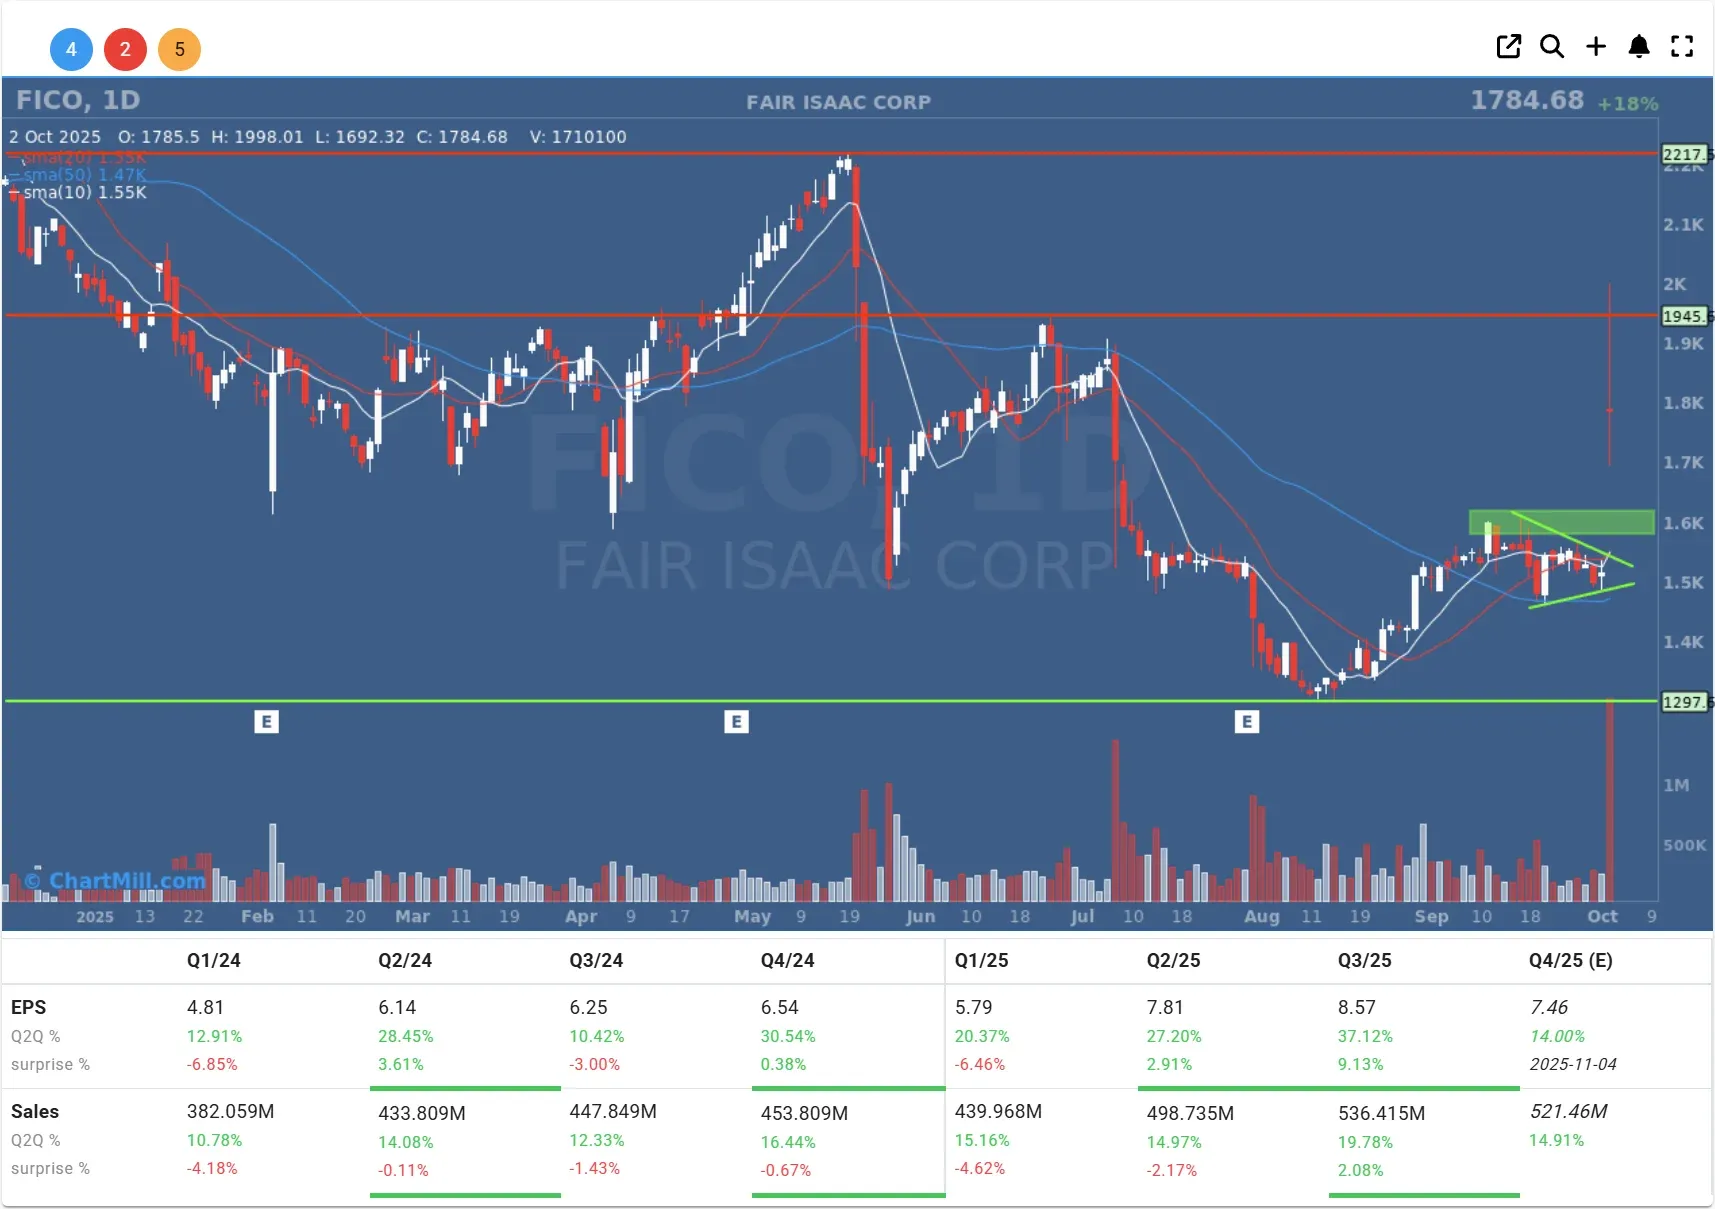Click the magnifier search icon
Viewport: 1715px width, 1209px height.
(1551, 46)
